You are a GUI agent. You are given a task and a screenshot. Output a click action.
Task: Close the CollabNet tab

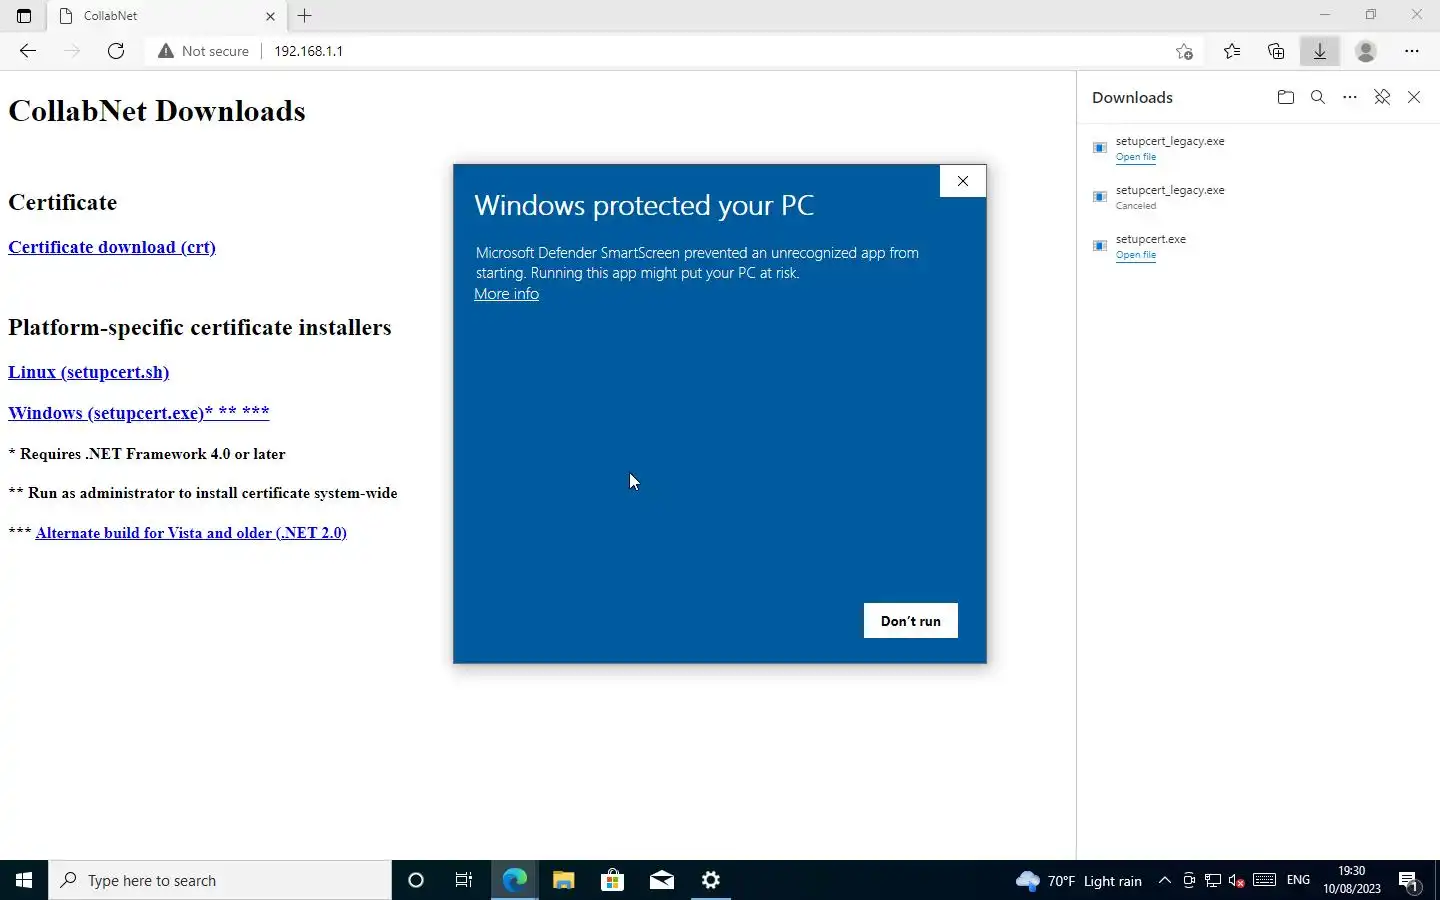270,16
